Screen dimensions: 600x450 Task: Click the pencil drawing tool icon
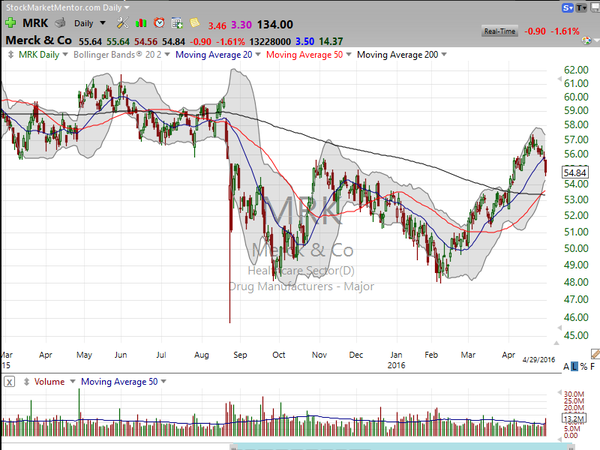[x=595, y=353]
